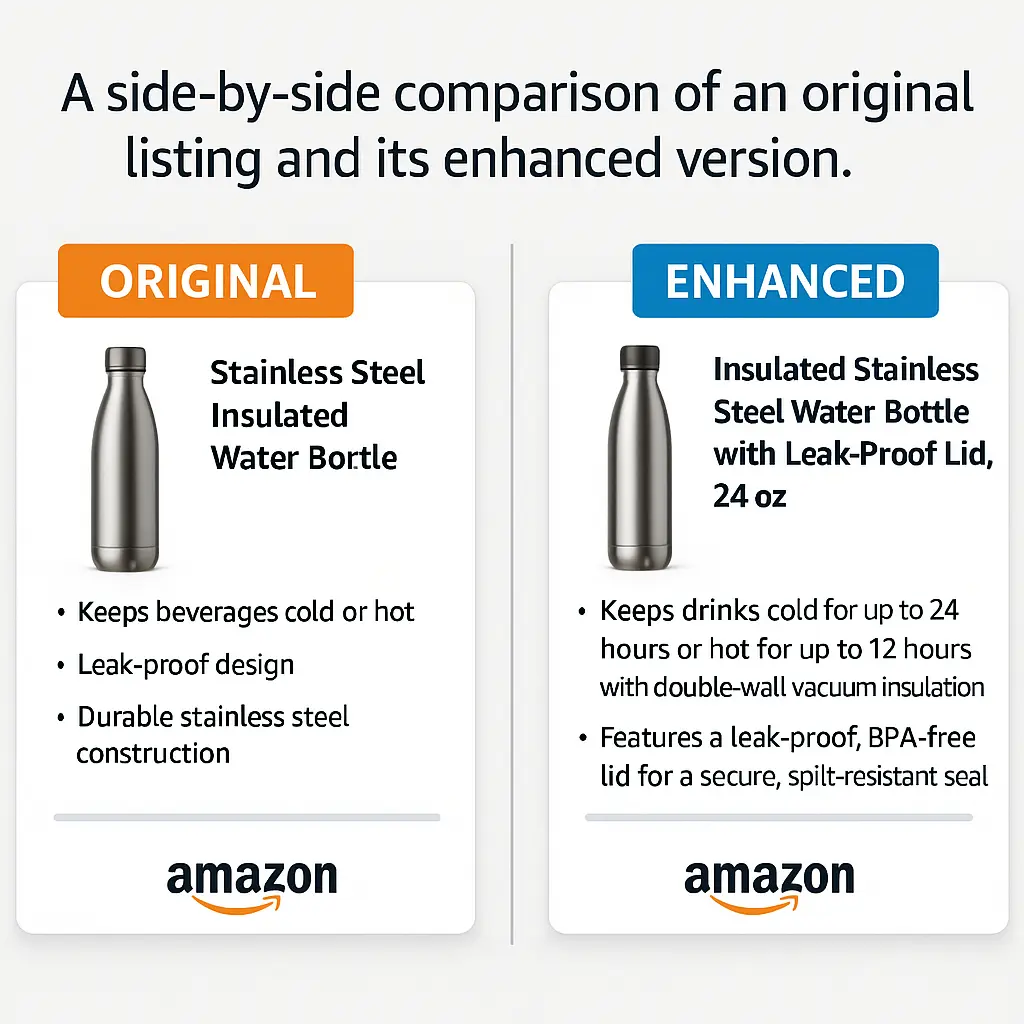1024x1024 pixels.
Task: Select the "Keeps beverages cold or hot" bullet
Action: 246,612
